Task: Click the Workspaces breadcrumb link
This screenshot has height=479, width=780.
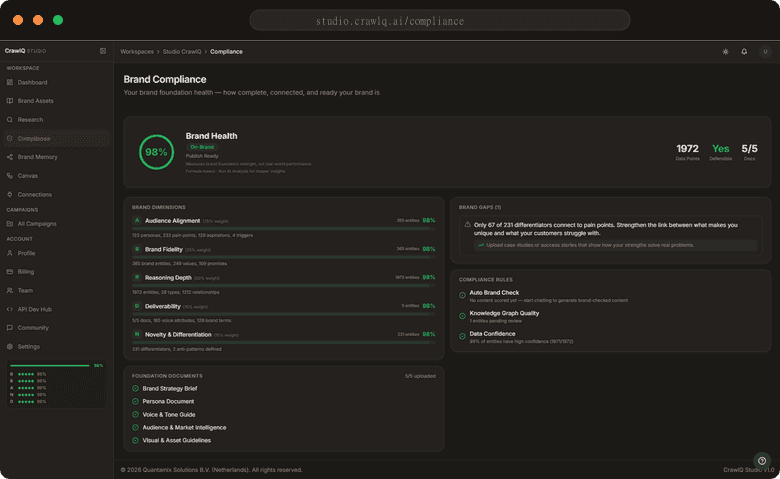Action: pyautogui.click(x=137, y=52)
